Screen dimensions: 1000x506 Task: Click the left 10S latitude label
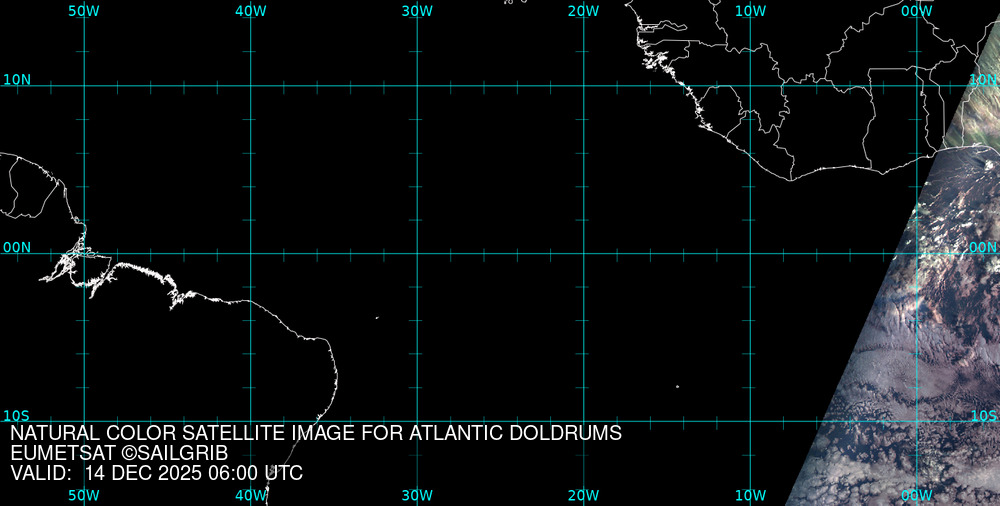point(17,415)
